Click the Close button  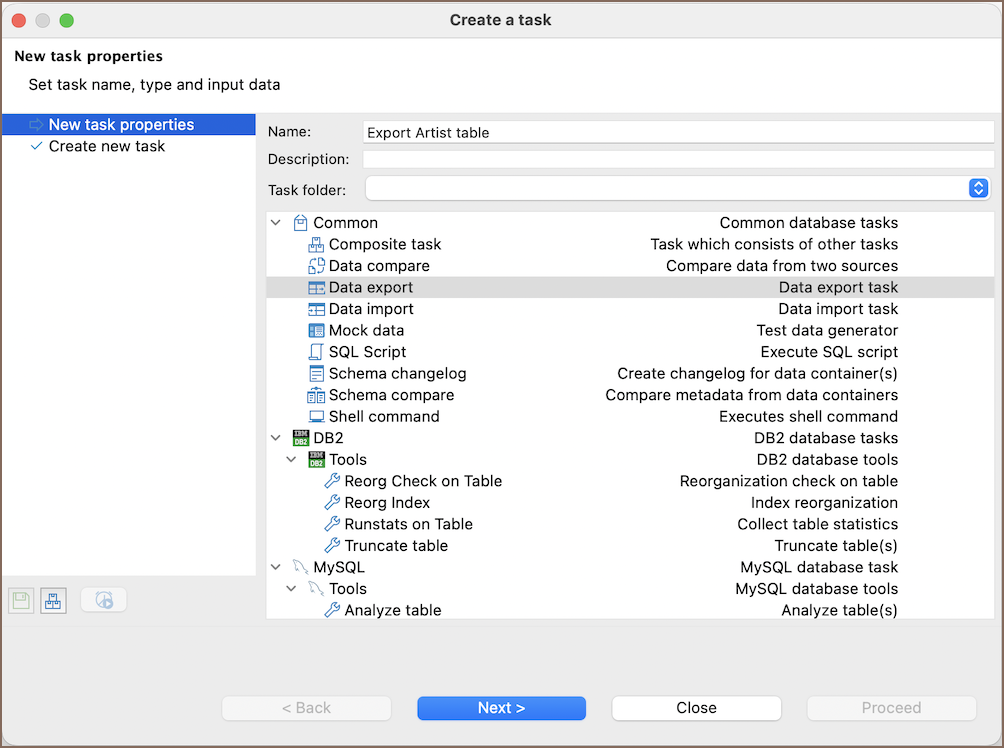pos(696,708)
